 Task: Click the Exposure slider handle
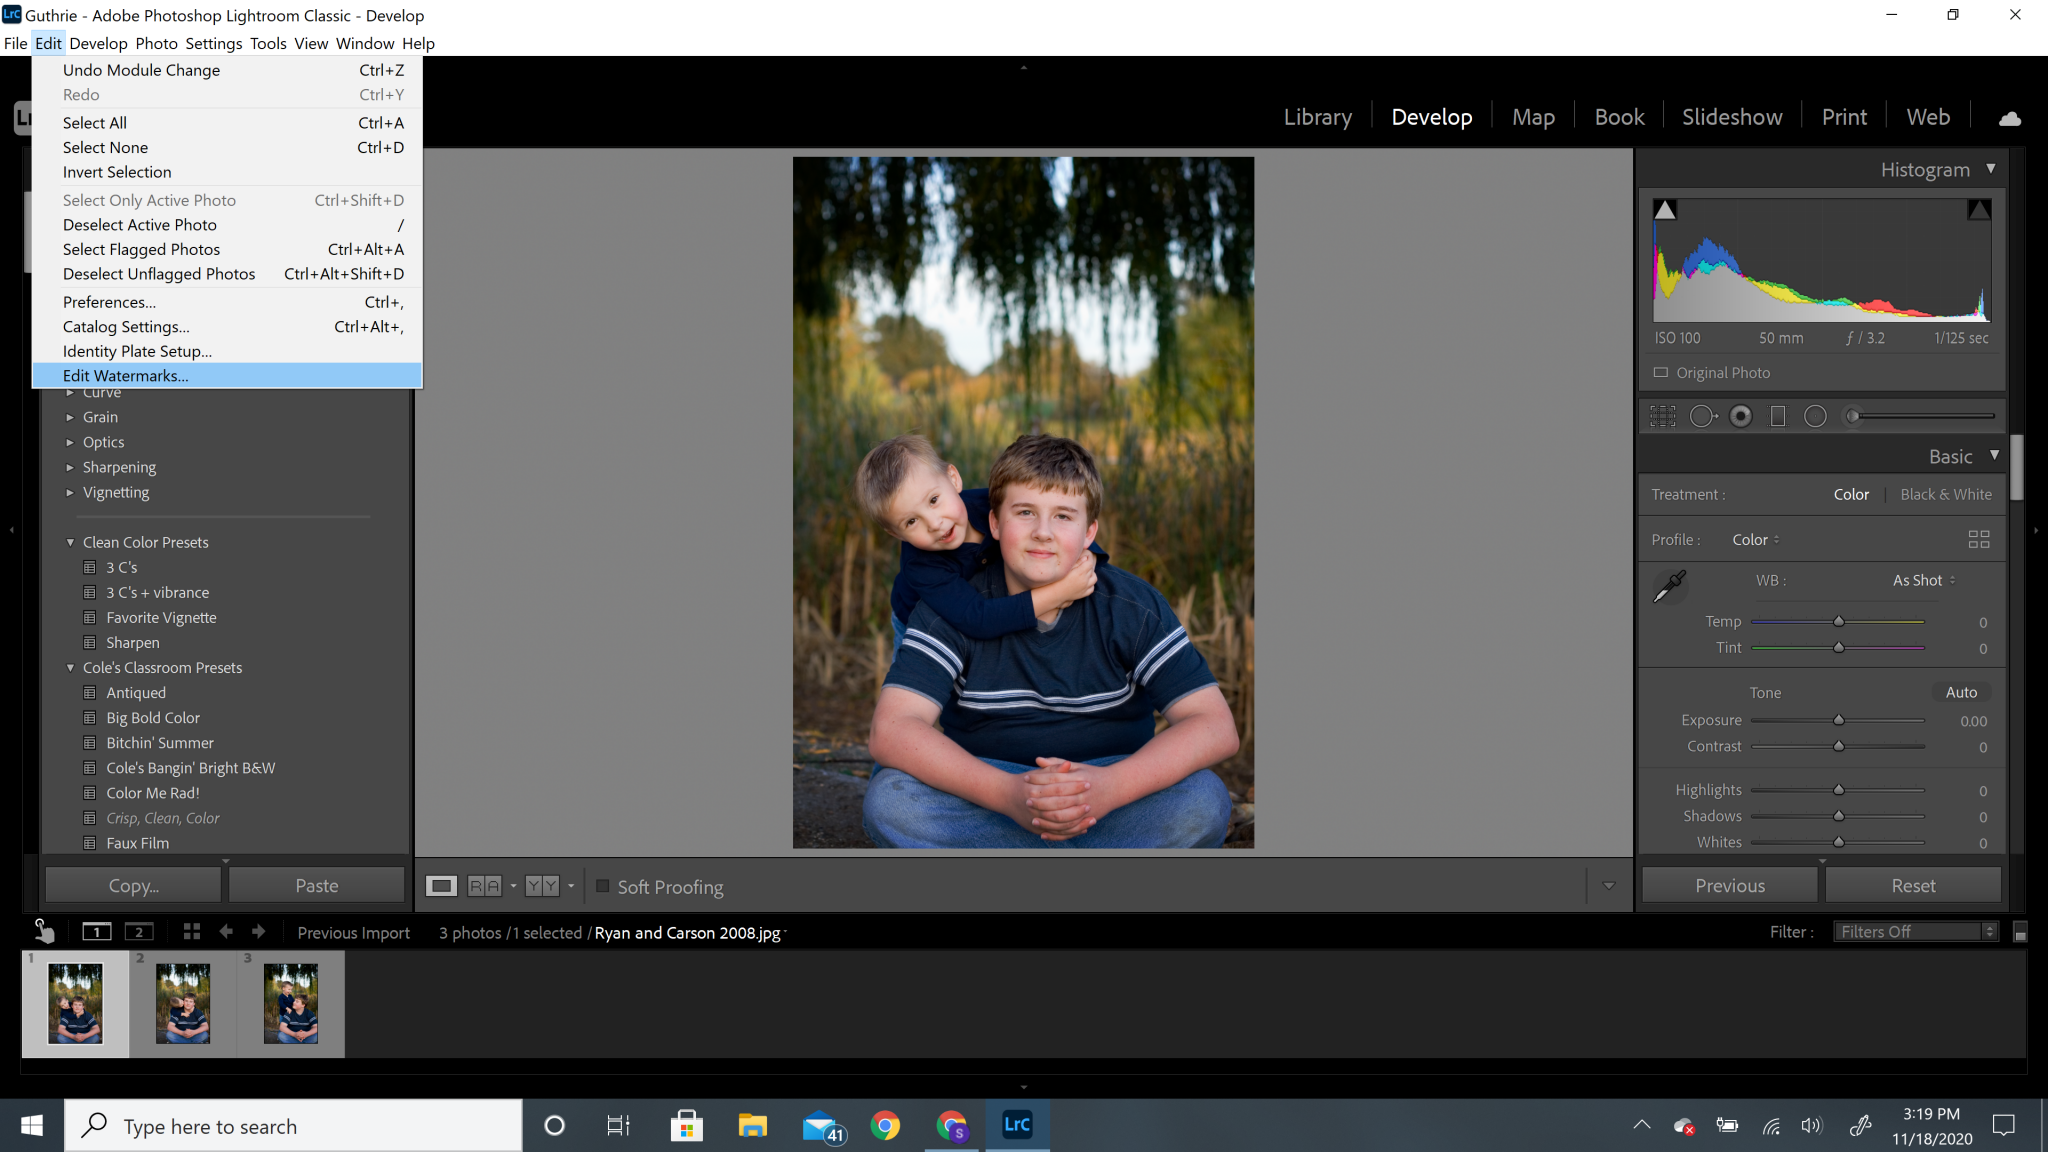coord(1838,719)
